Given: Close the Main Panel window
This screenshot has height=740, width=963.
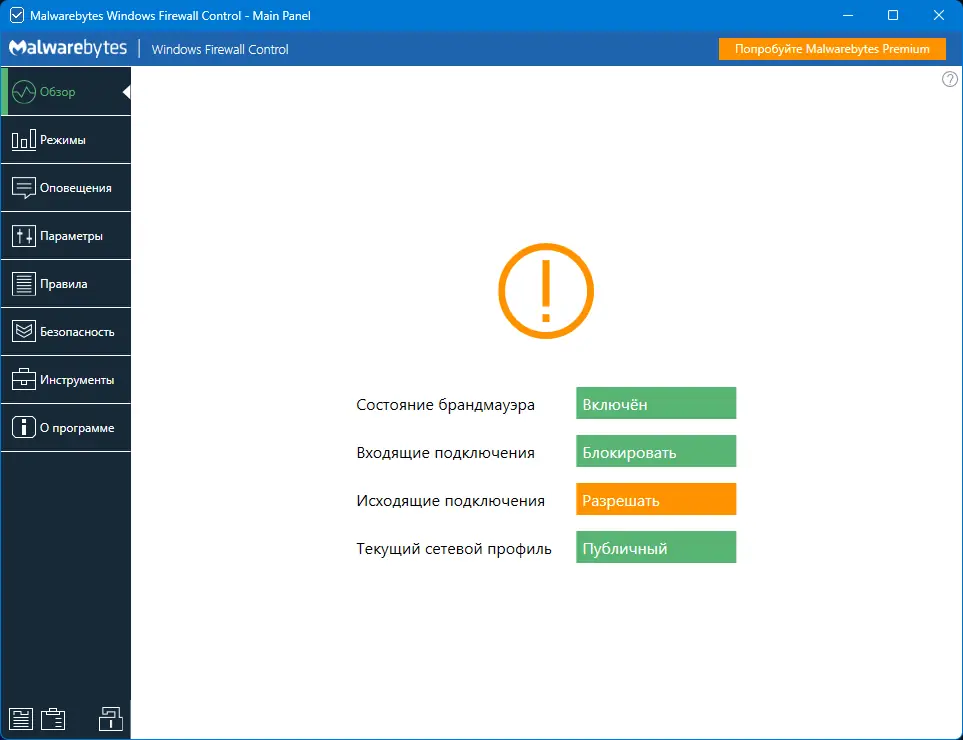Looking at the screenshot, I should [938, 15].
